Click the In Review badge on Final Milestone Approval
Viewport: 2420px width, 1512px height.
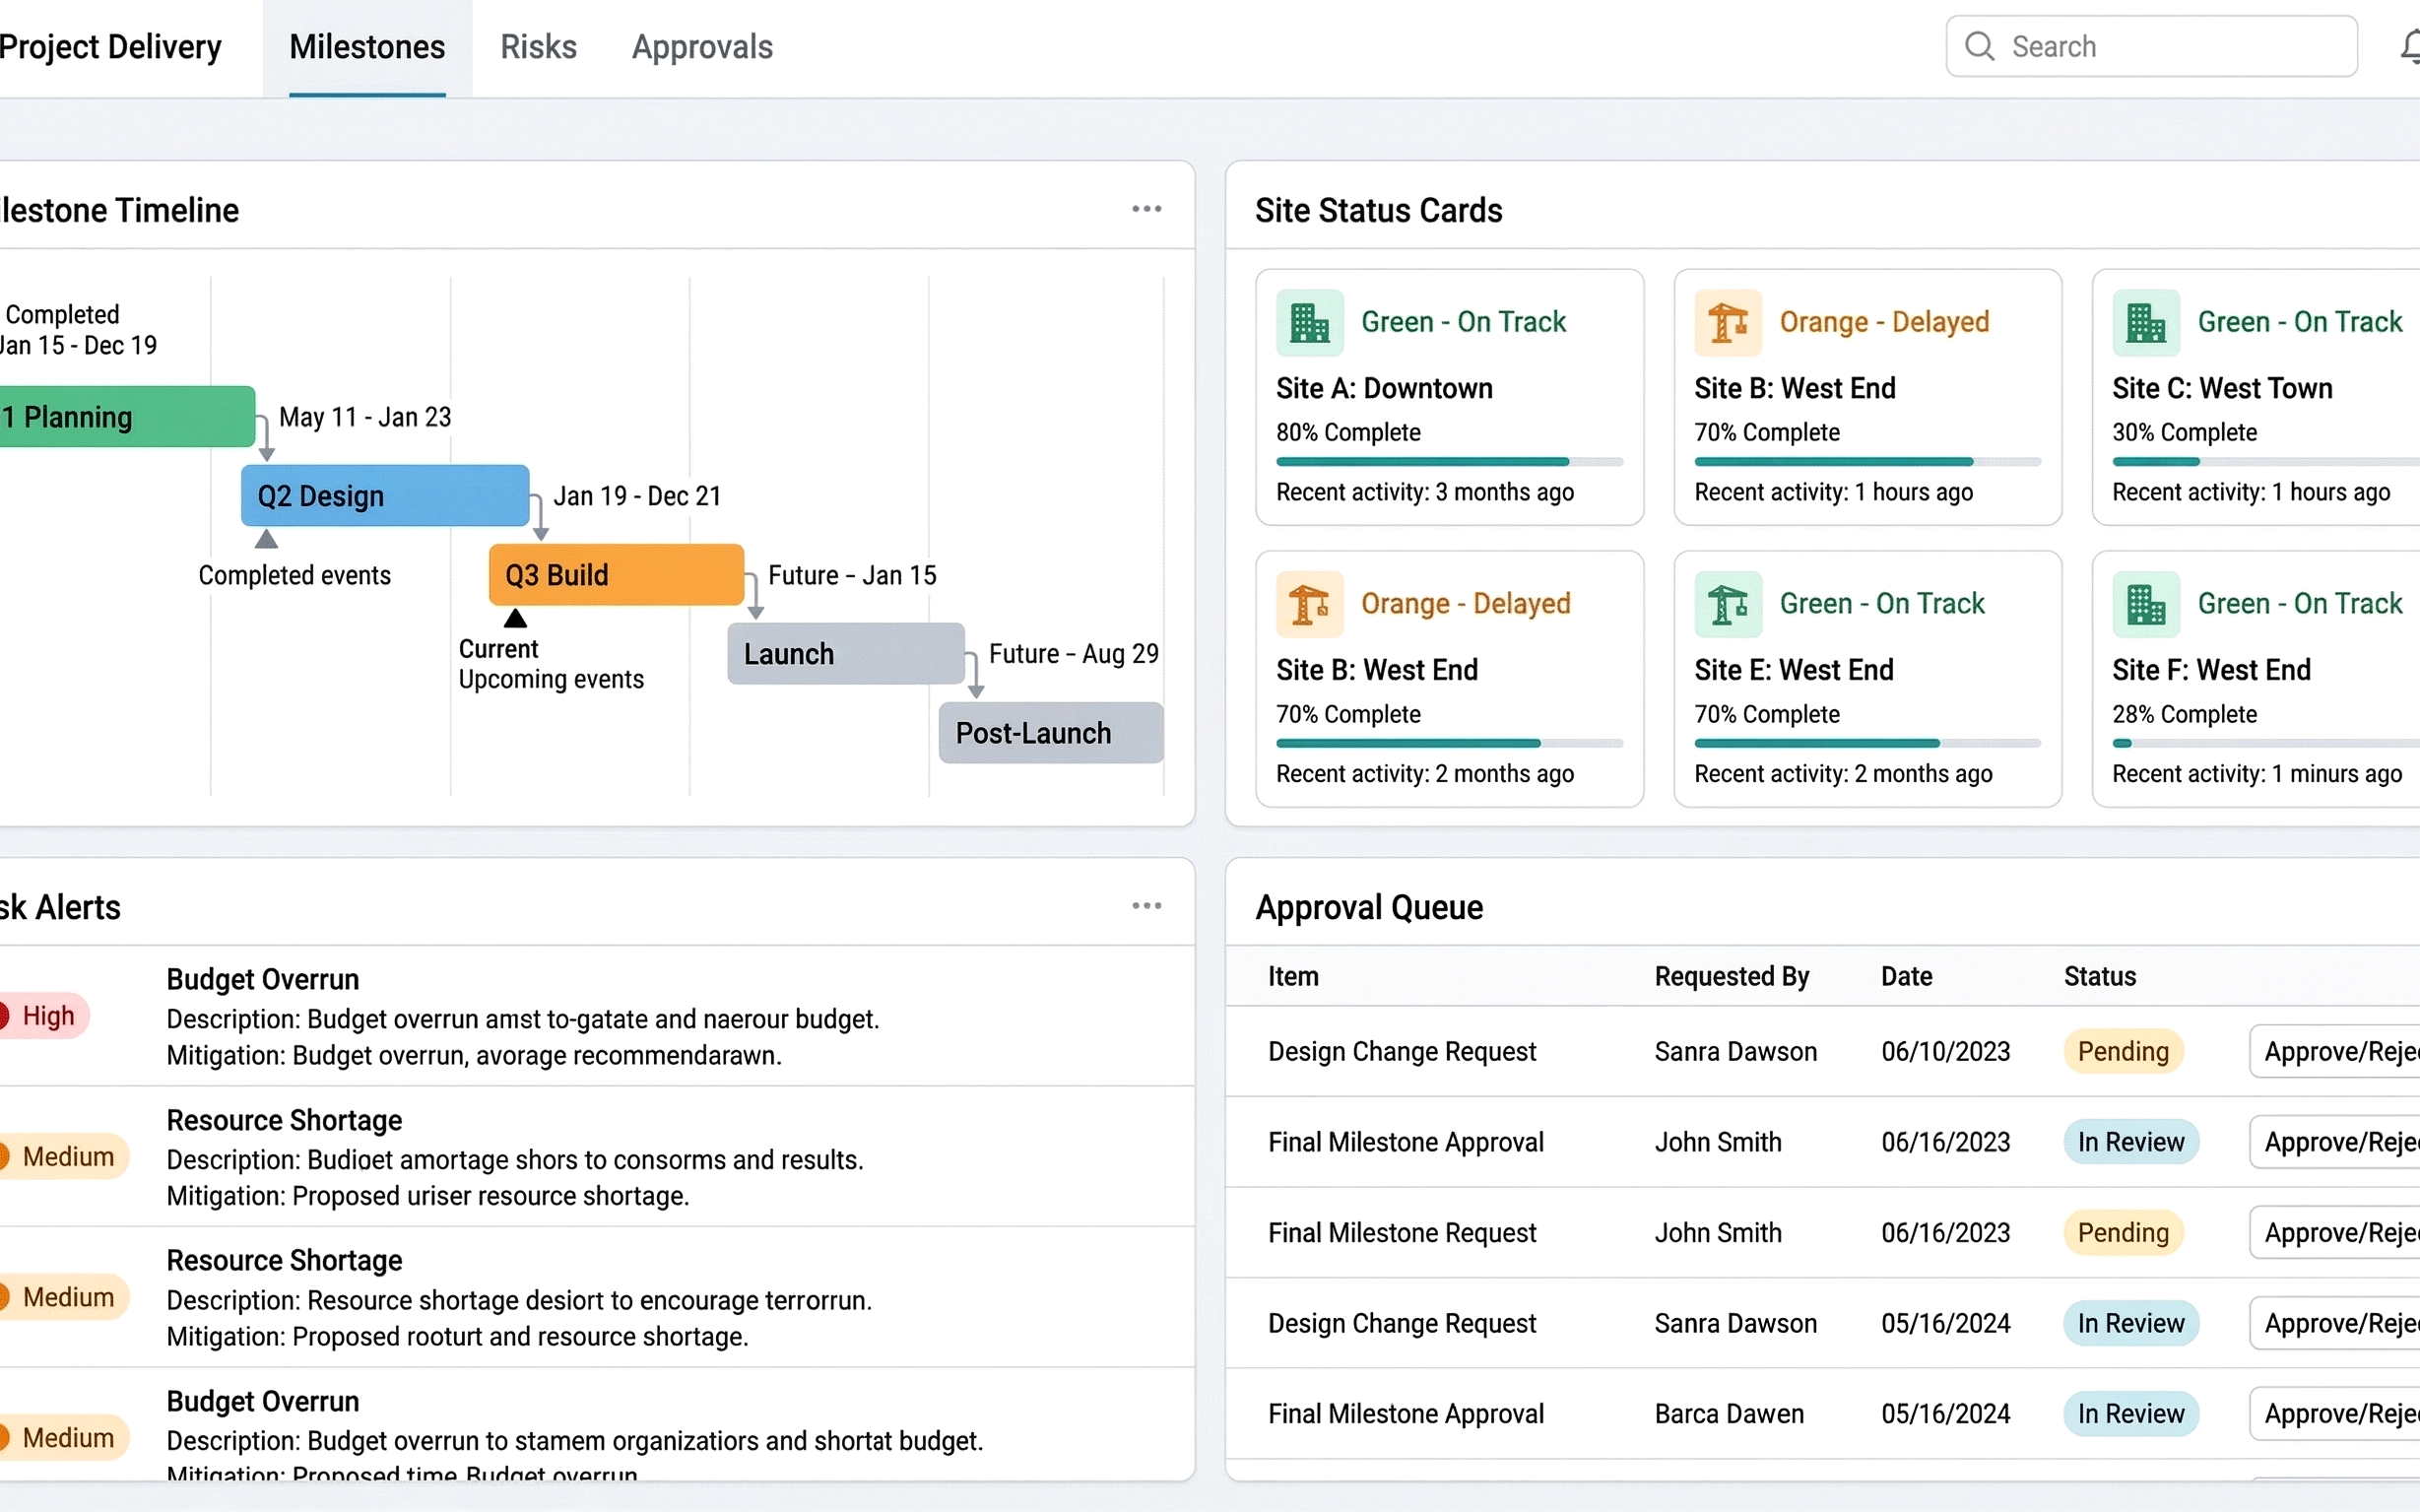(2131, 1141)
